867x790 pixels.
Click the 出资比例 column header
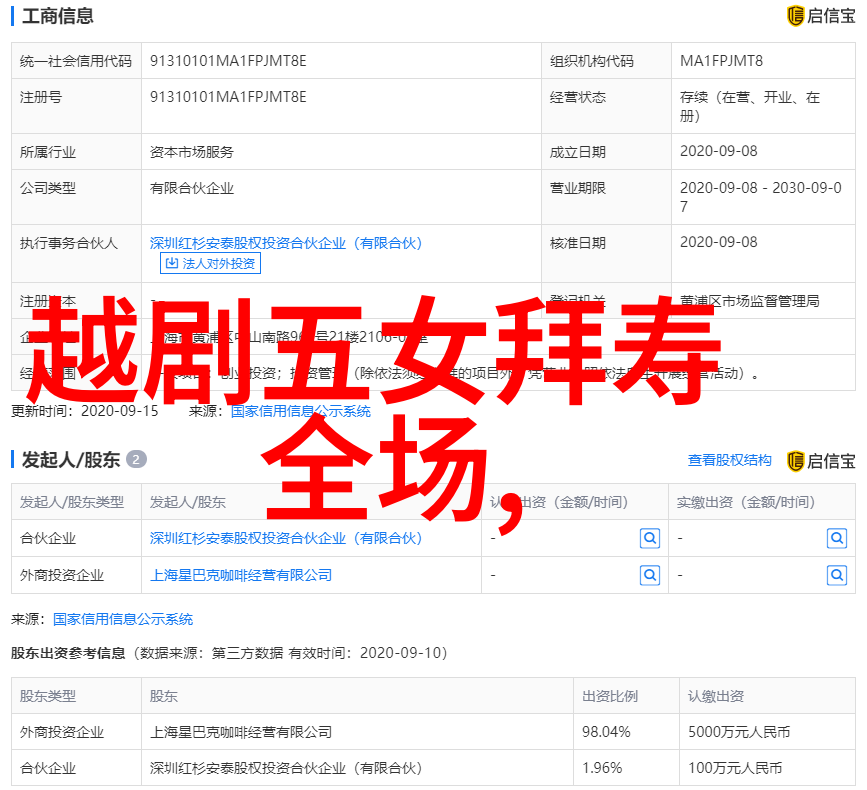(609, 696)
